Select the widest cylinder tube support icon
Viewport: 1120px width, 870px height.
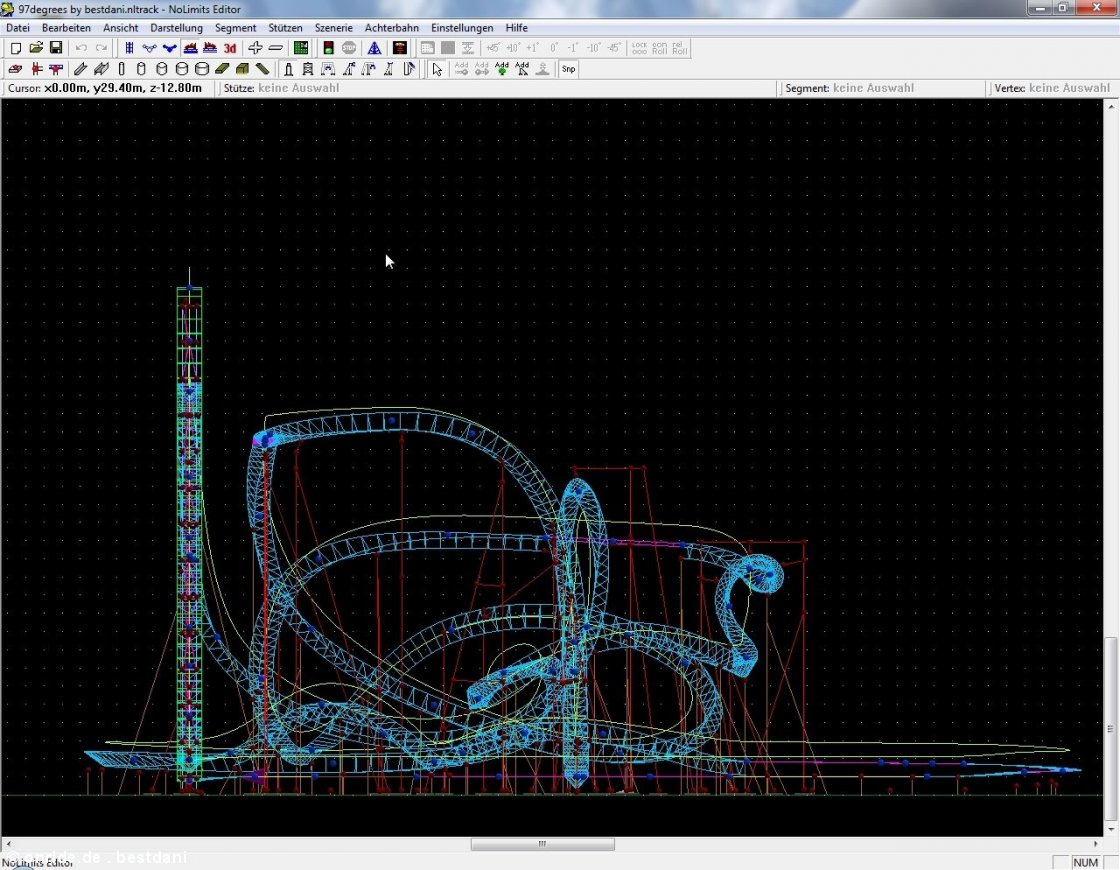tap(202, 69)
